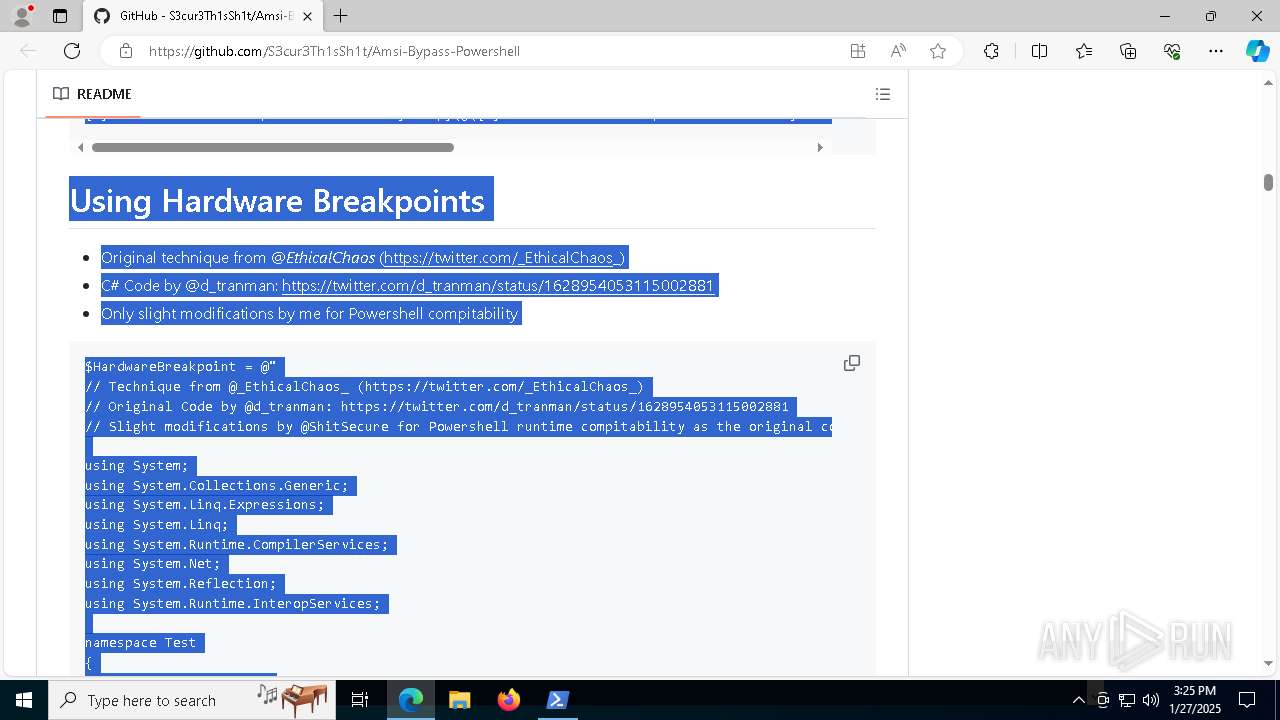The image size is (1280, 720).
Task: Open Collections panel
Action: coord(1128,51)
